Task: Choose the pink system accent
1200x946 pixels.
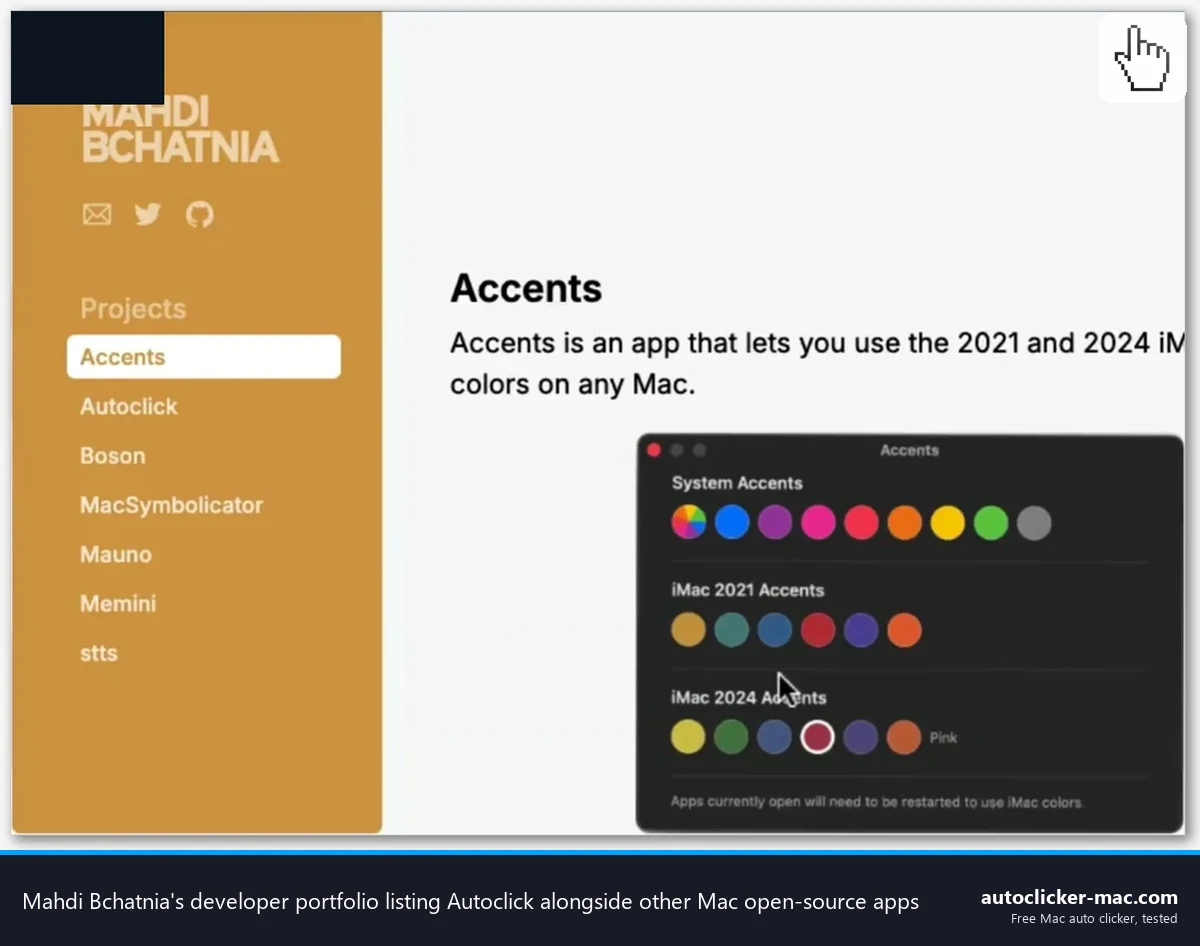Action: [818, 522]
